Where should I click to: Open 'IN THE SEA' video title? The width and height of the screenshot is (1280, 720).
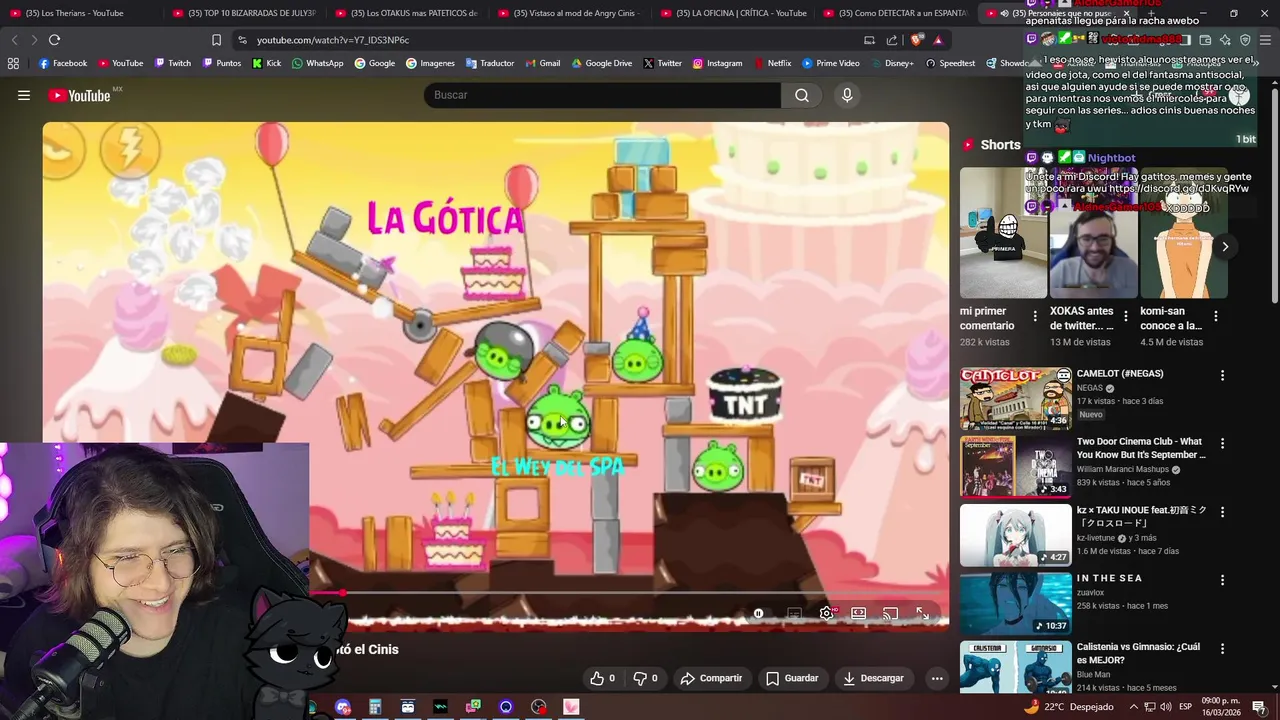(x=1109, y=578)
